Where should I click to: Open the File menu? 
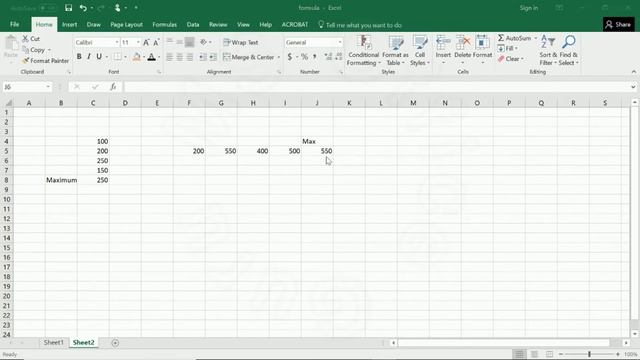tap(15, 24)
